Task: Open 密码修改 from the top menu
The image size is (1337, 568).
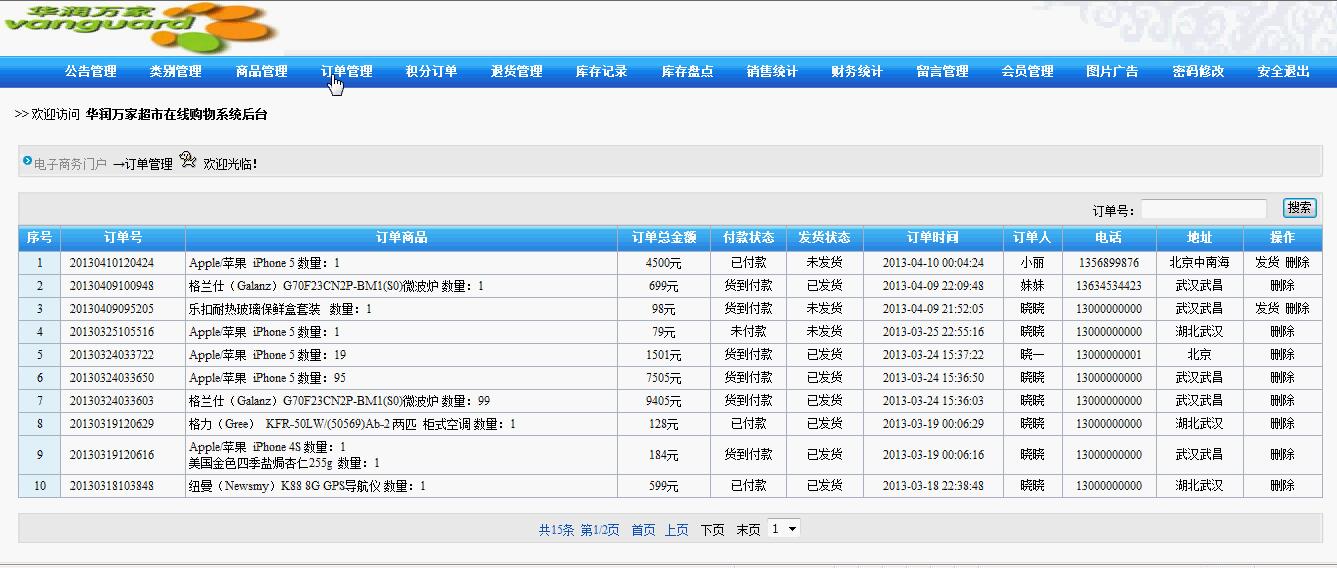Action: pos(1198,72)
